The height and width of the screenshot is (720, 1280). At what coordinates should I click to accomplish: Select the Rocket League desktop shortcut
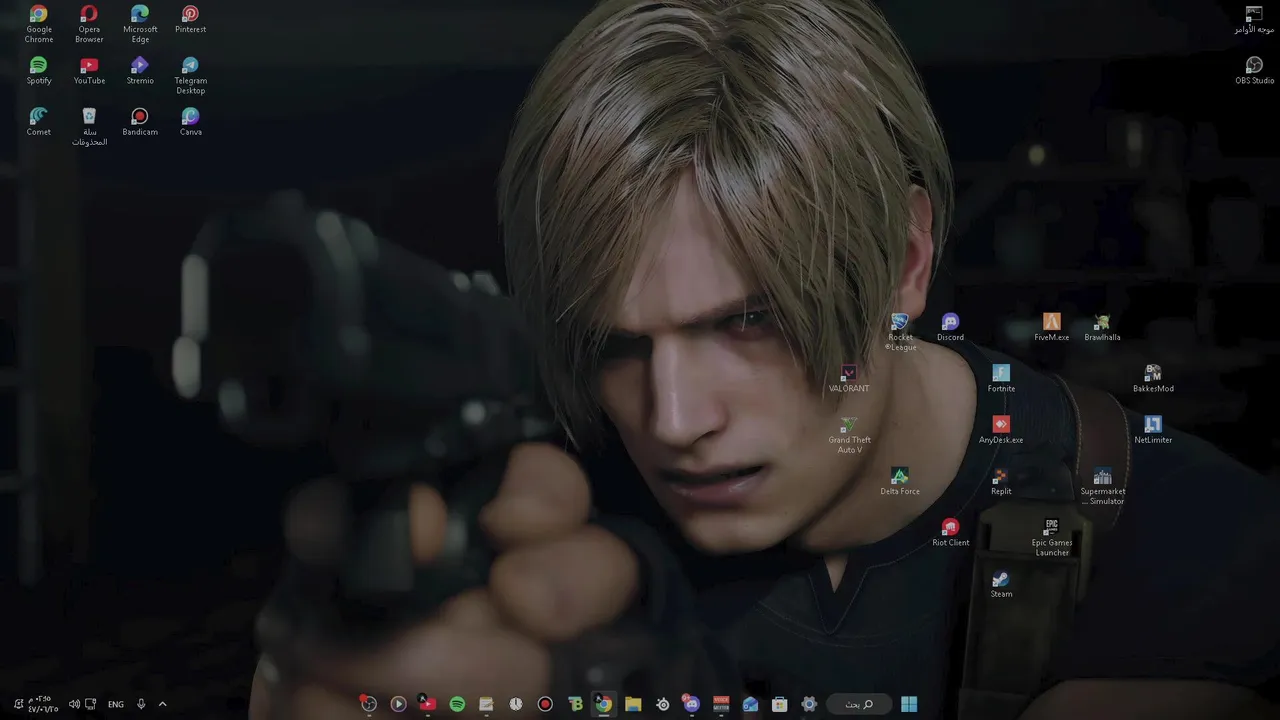click(x=900, y=332)
